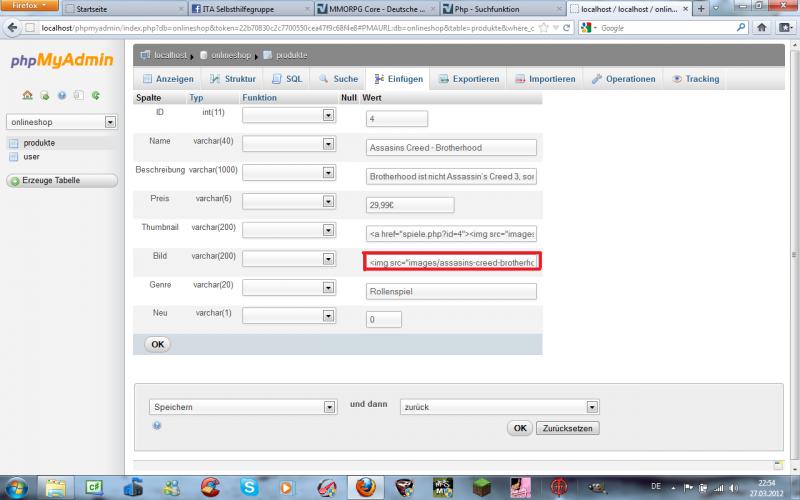This screenshot has width=800, height=500.
Task: Click the onlineshop breadcrumb link
Action: (223, 54)
